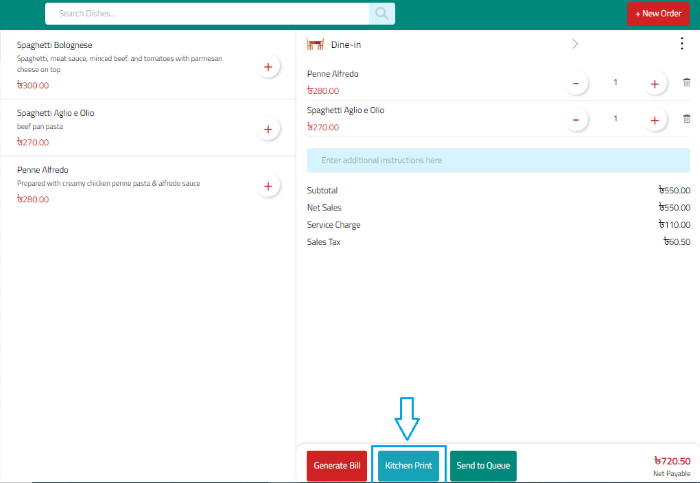This screenshot has height=483, width=700.
Task: Send the order to queue
Action: [483, 466]
